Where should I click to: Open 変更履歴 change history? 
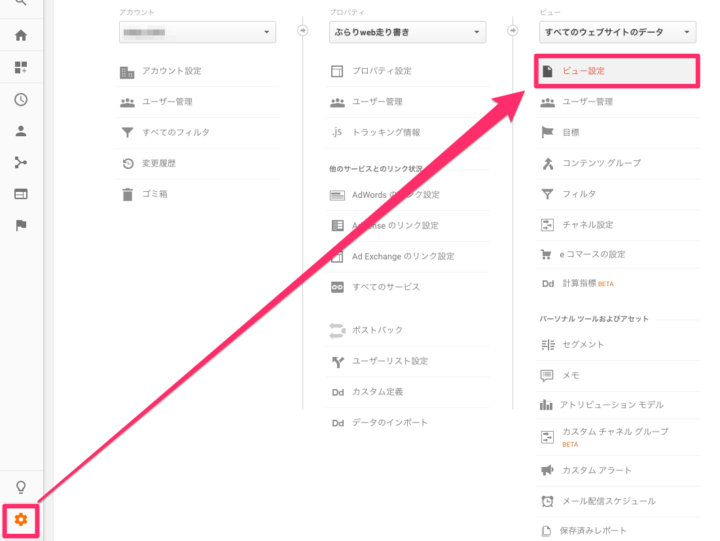click(165, 163)
